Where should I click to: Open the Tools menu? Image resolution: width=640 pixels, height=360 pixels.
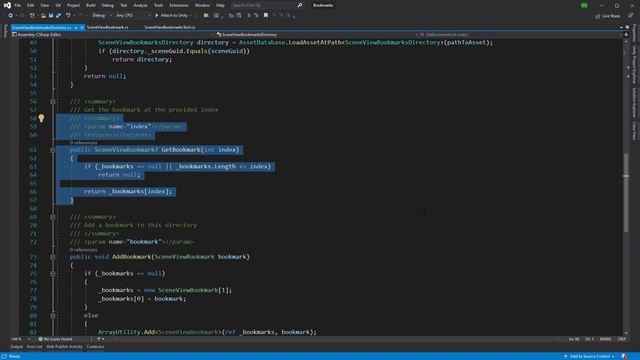click(158, 5)
